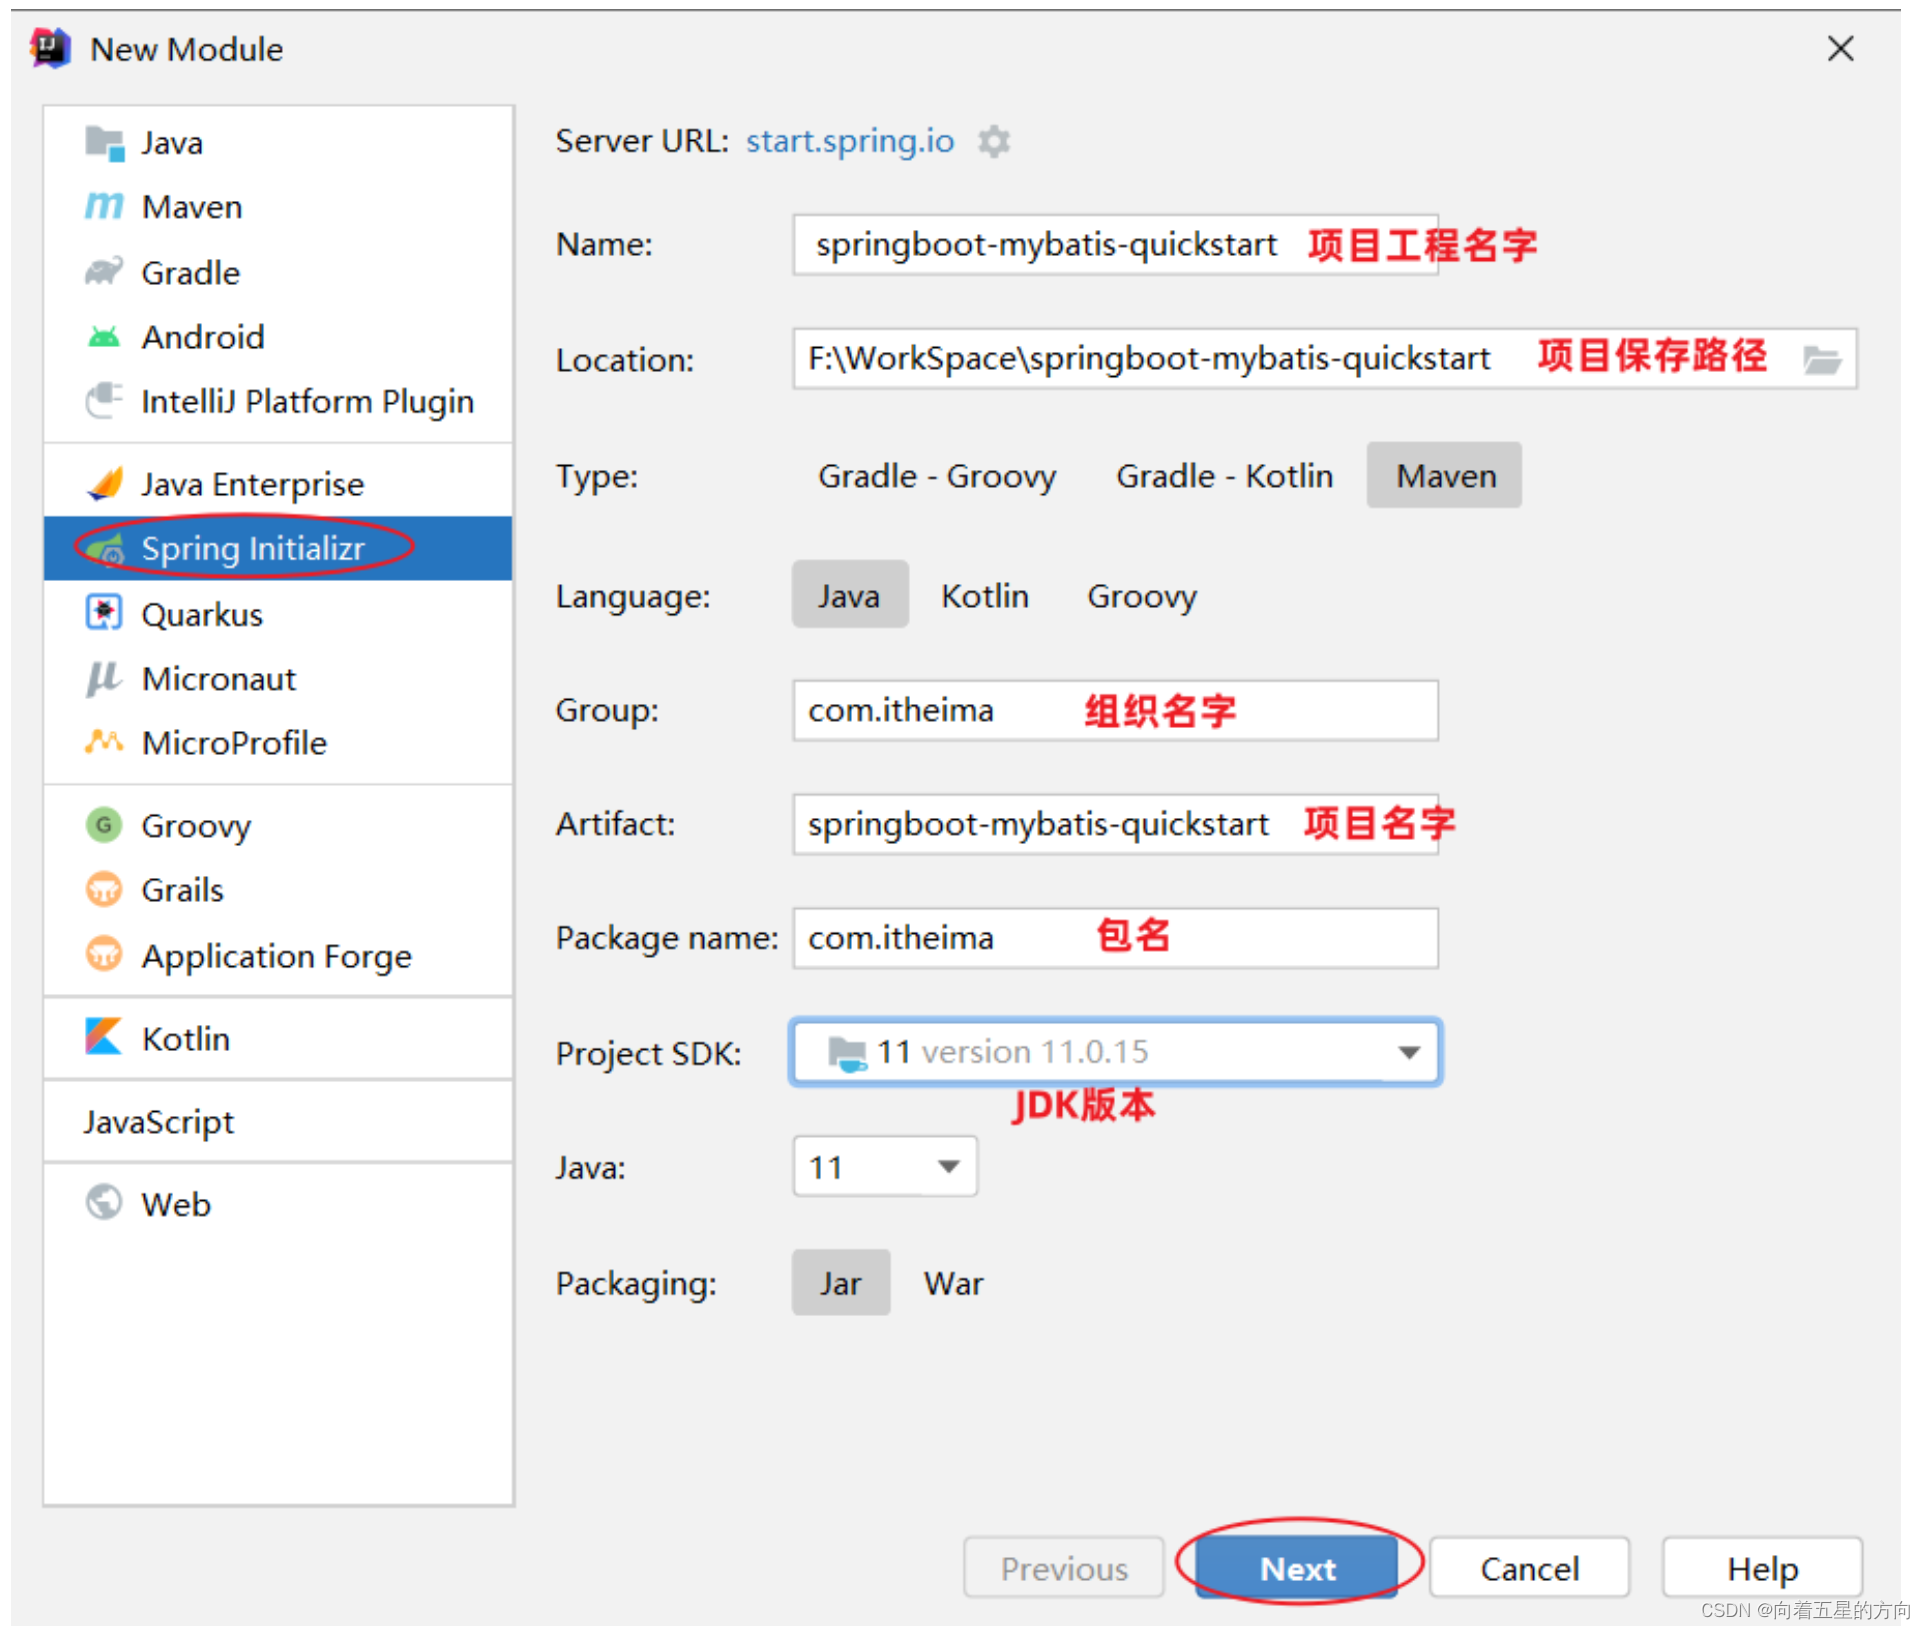Image resolution: width=1925 pixels, height=1629 pixels.
Task: Click the Help button
Action: pos(1762,1568)
